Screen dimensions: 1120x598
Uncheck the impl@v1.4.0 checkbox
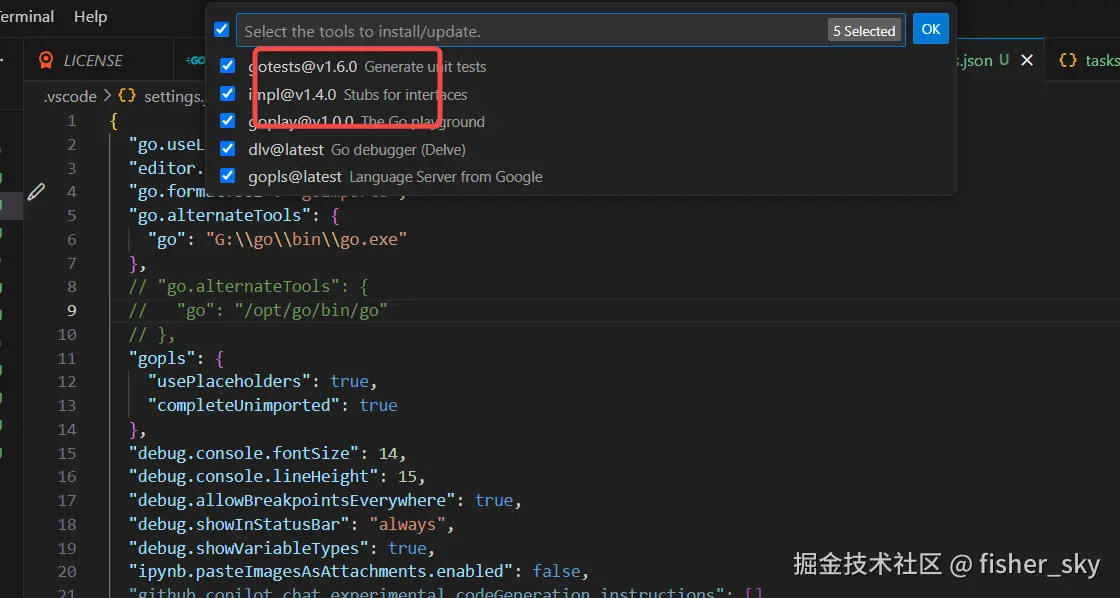228,94
